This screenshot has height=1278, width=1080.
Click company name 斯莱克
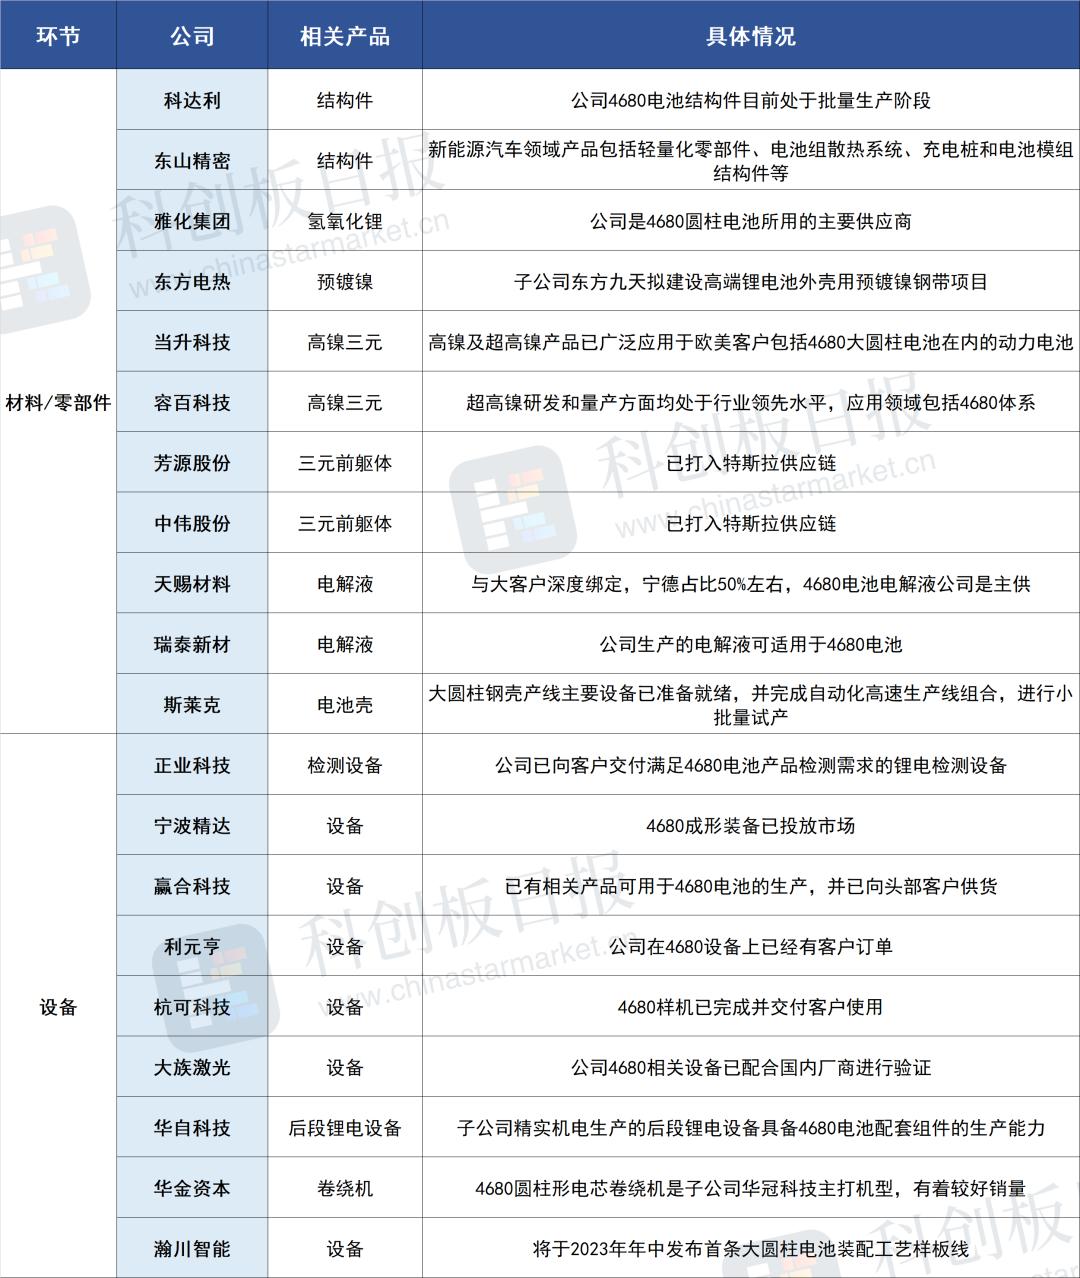(x=192, y=705)
